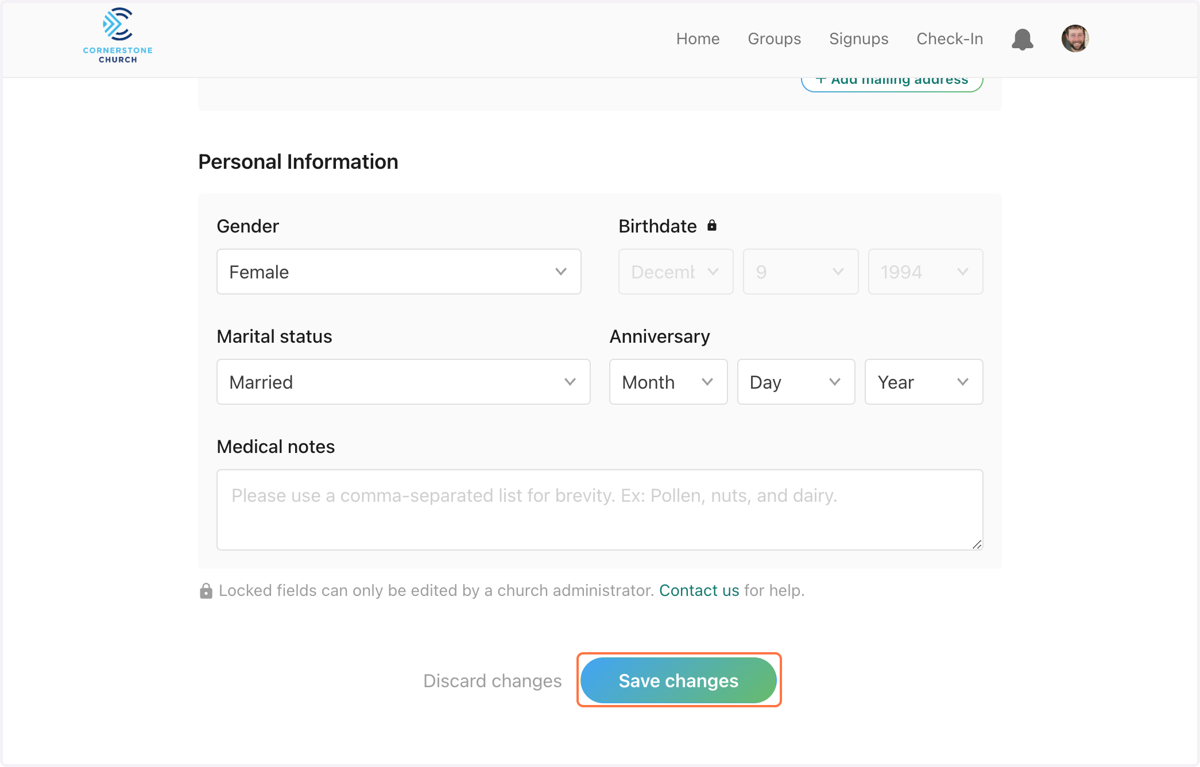Click the Medical notes resize handle
Viewport: 1200px width, 767px height.
(x=977, y=544)
